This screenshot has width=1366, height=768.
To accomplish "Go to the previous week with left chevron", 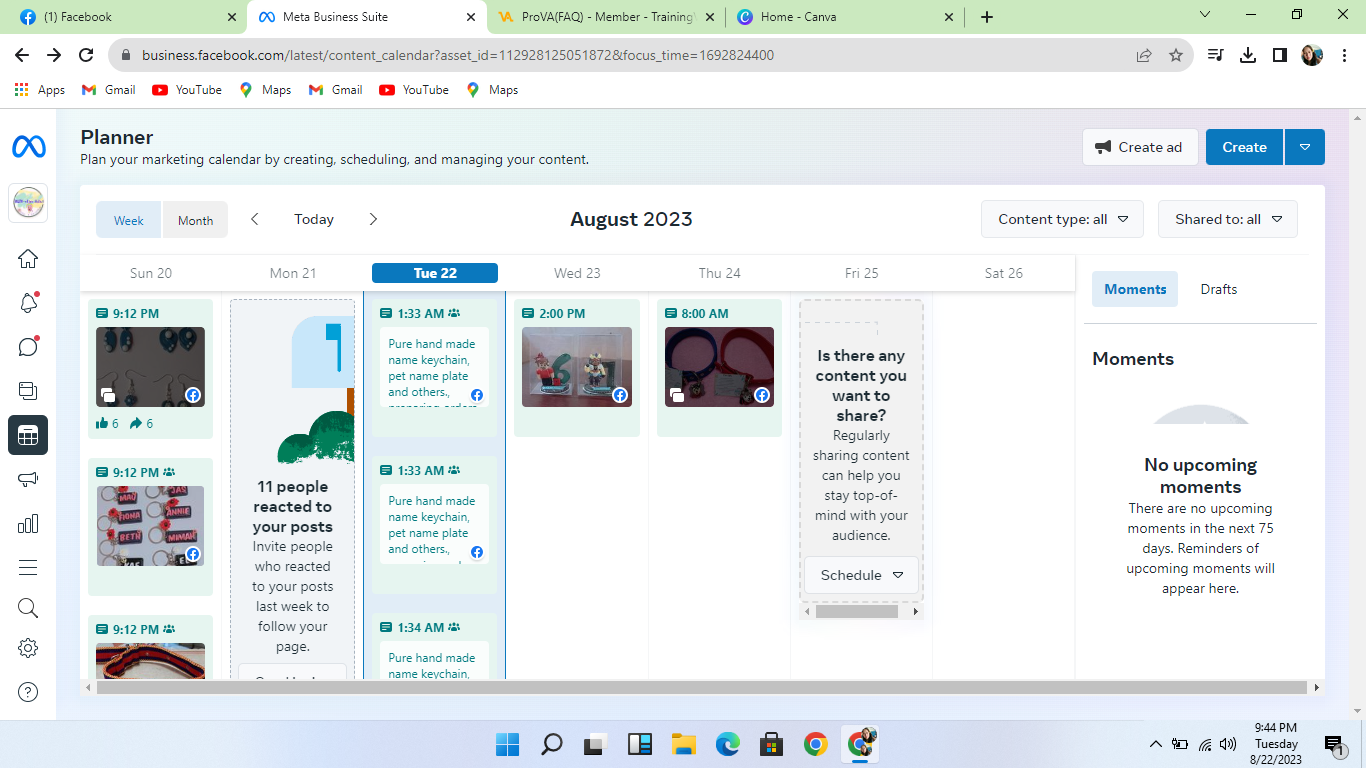I will [x=255, y=219].
